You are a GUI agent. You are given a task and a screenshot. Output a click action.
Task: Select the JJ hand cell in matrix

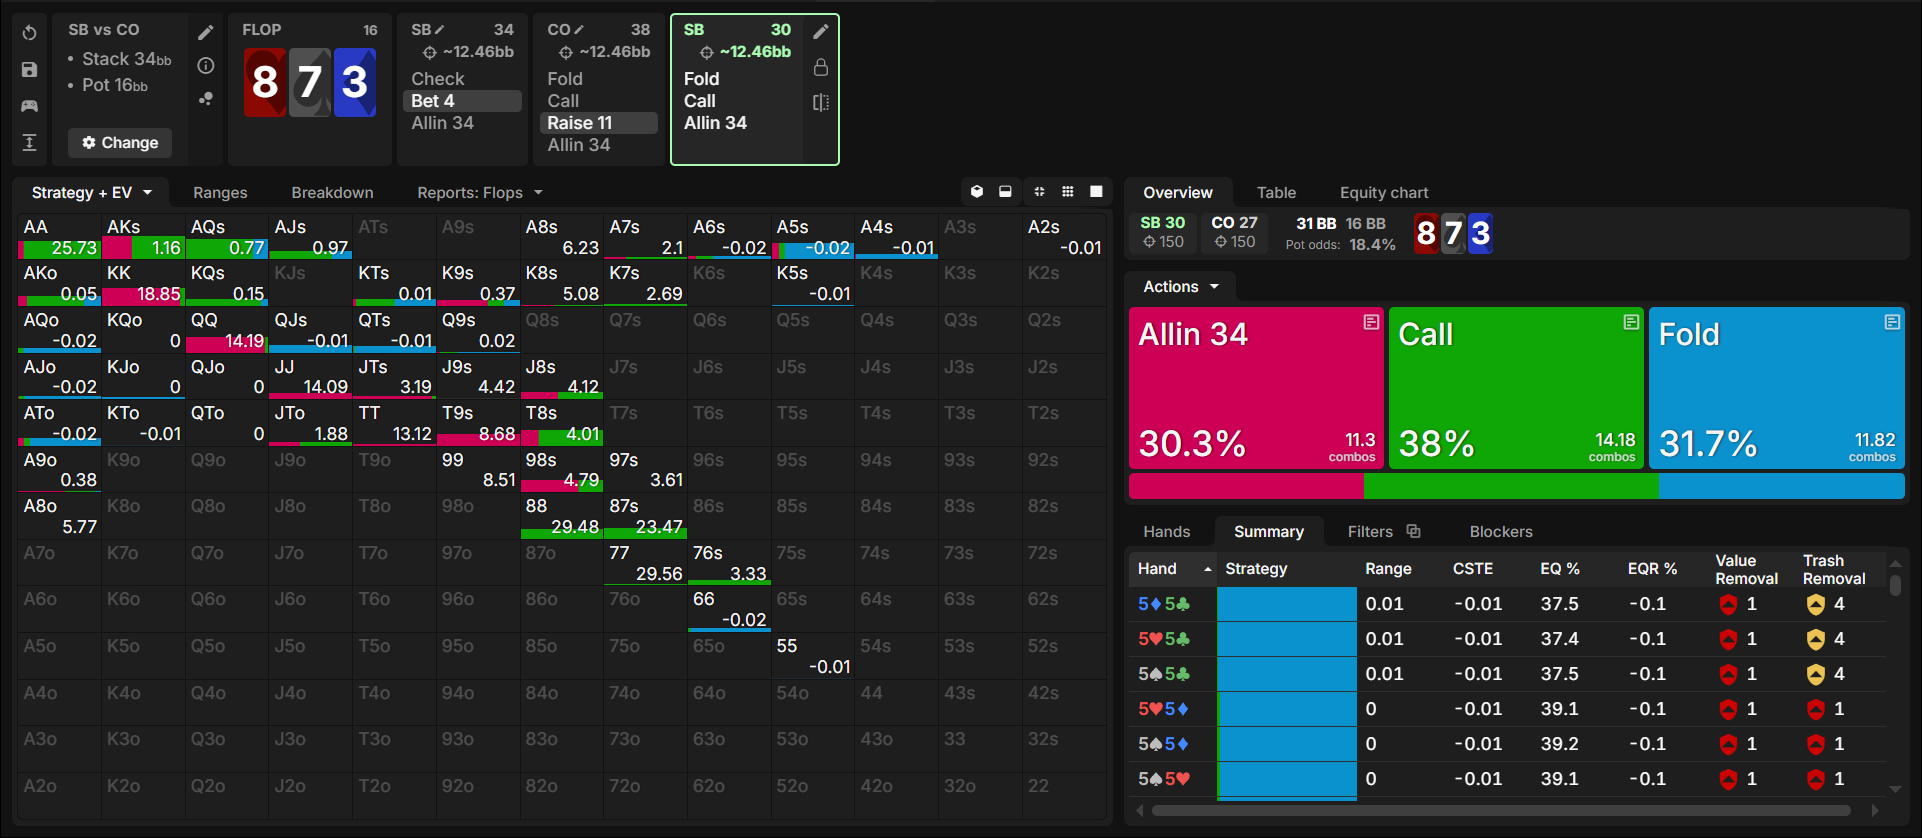310,377
